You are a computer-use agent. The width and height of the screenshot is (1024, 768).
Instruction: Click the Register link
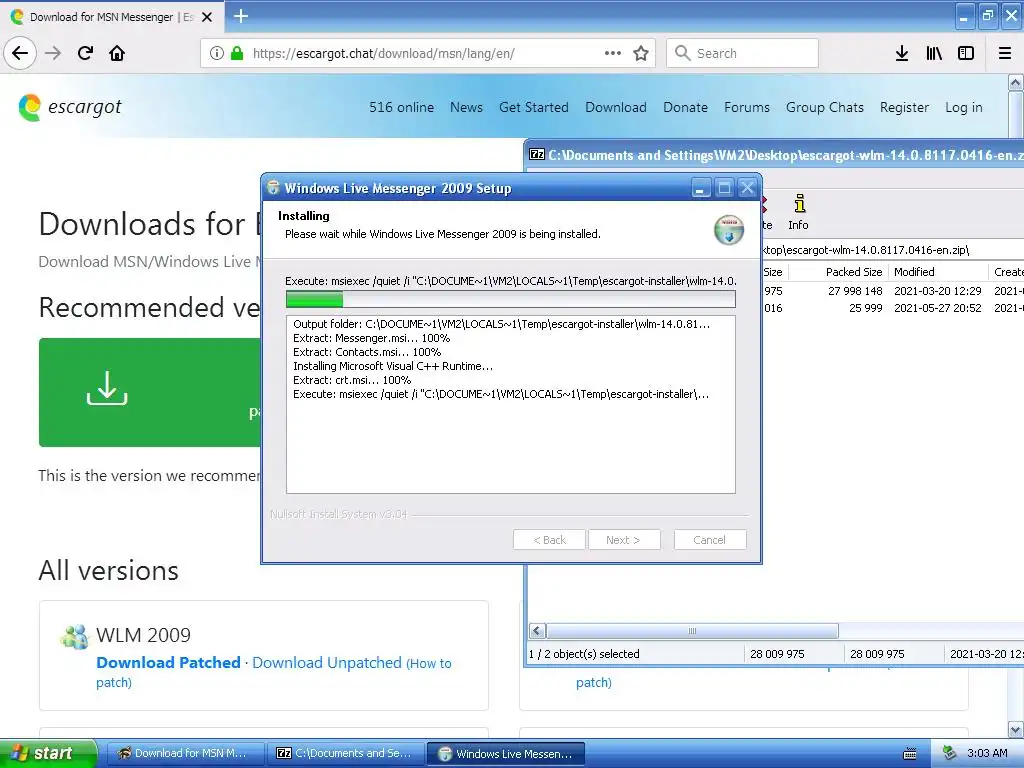[x=904, y=107]
